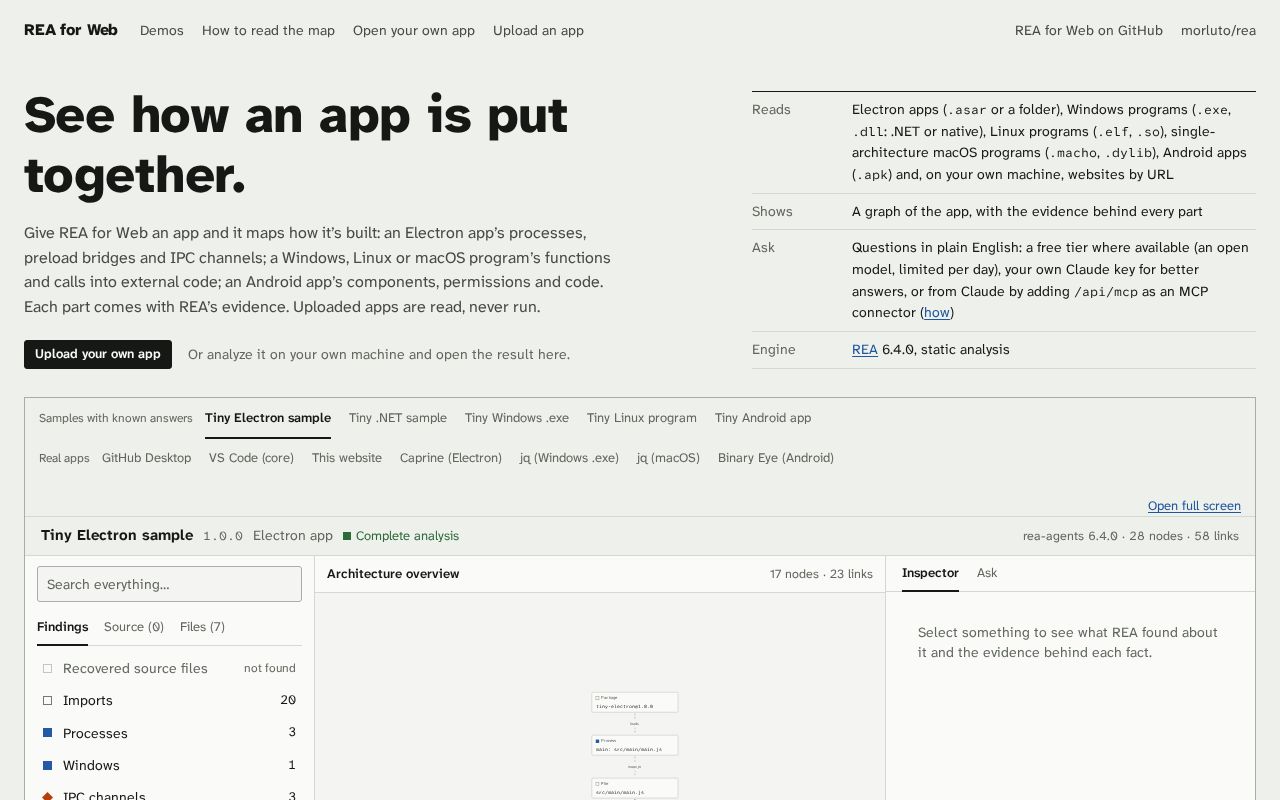Select the Recovered source files row
1280x800 pixels.
coord(169,668)
